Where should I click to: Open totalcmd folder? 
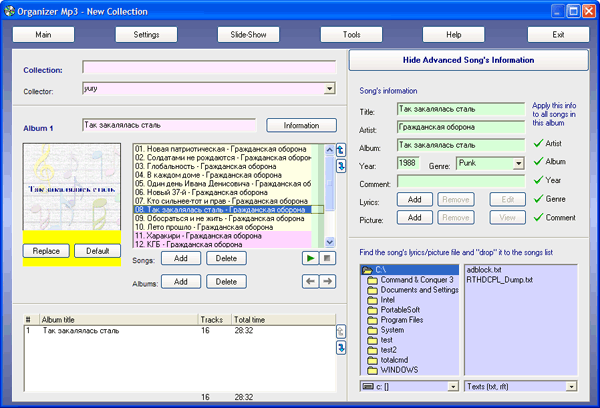[388, 360]
